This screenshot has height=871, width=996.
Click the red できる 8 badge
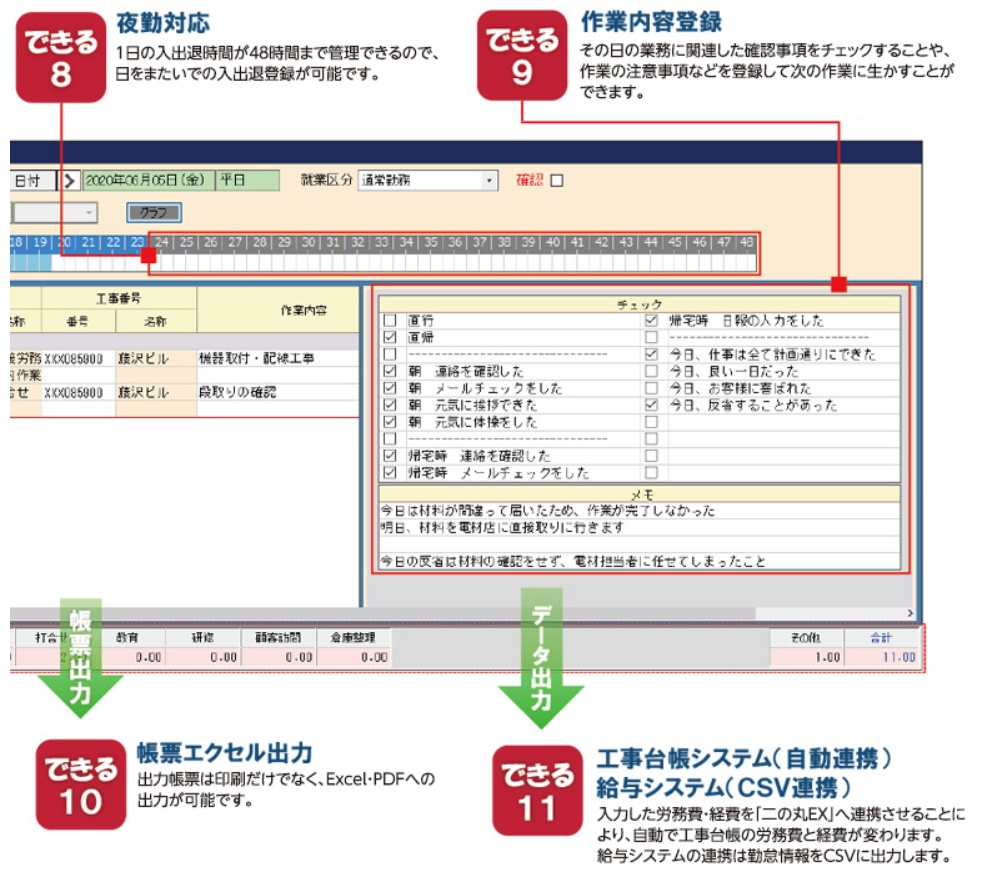pos(61,58)
